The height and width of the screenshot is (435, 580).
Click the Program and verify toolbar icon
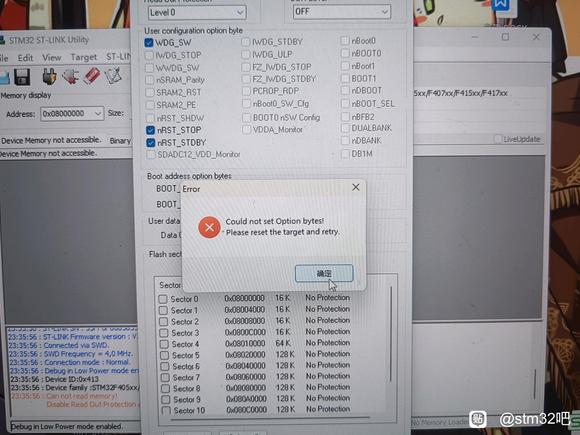113,76
